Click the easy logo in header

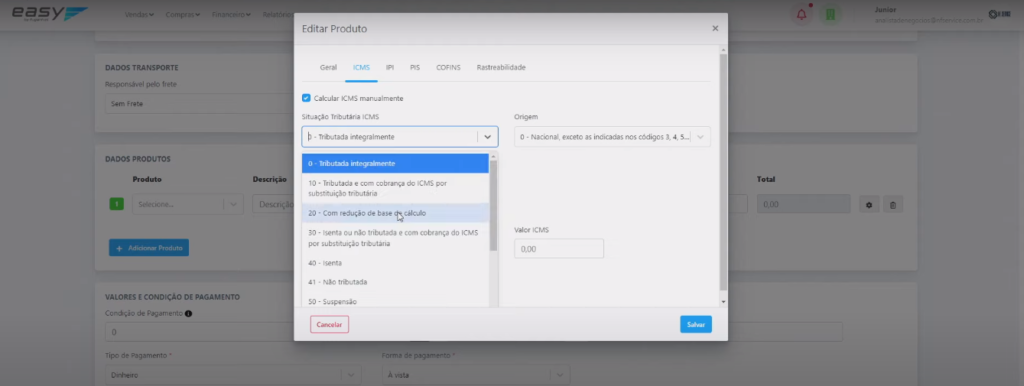tap(49, 14)
